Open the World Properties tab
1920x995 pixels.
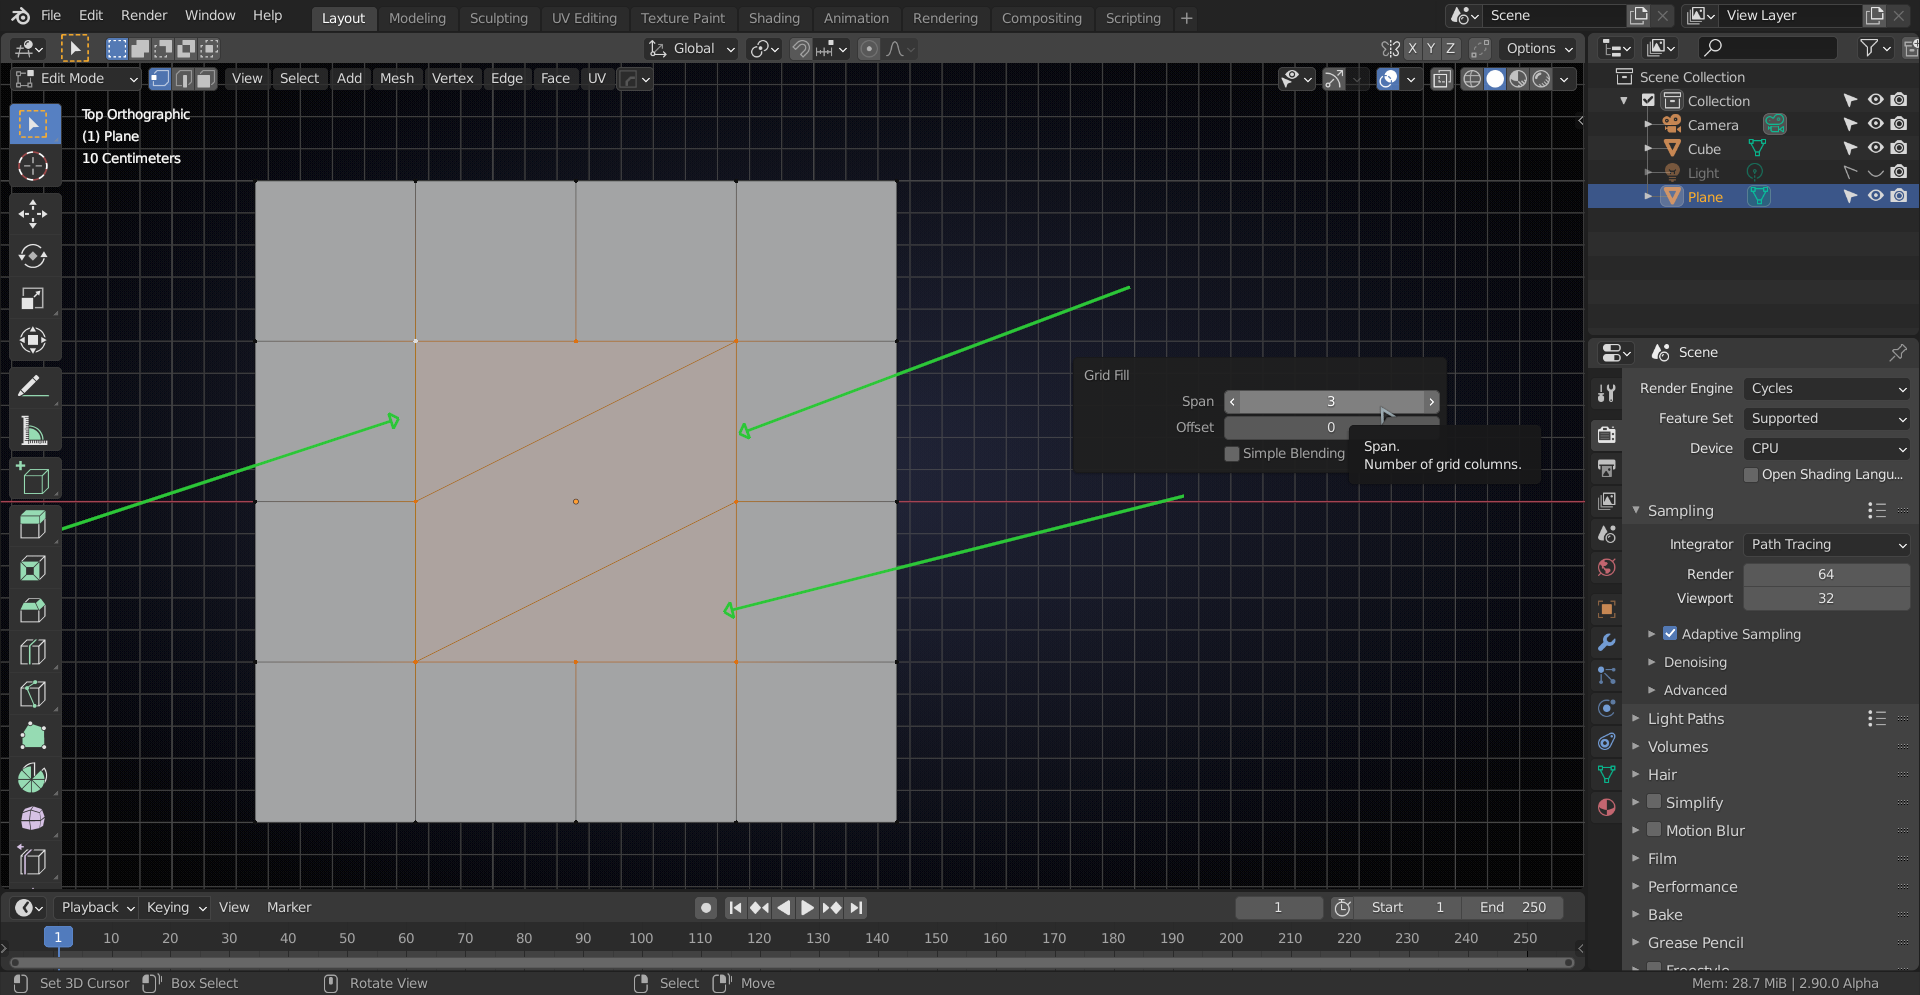click(x=1606, y=567)
